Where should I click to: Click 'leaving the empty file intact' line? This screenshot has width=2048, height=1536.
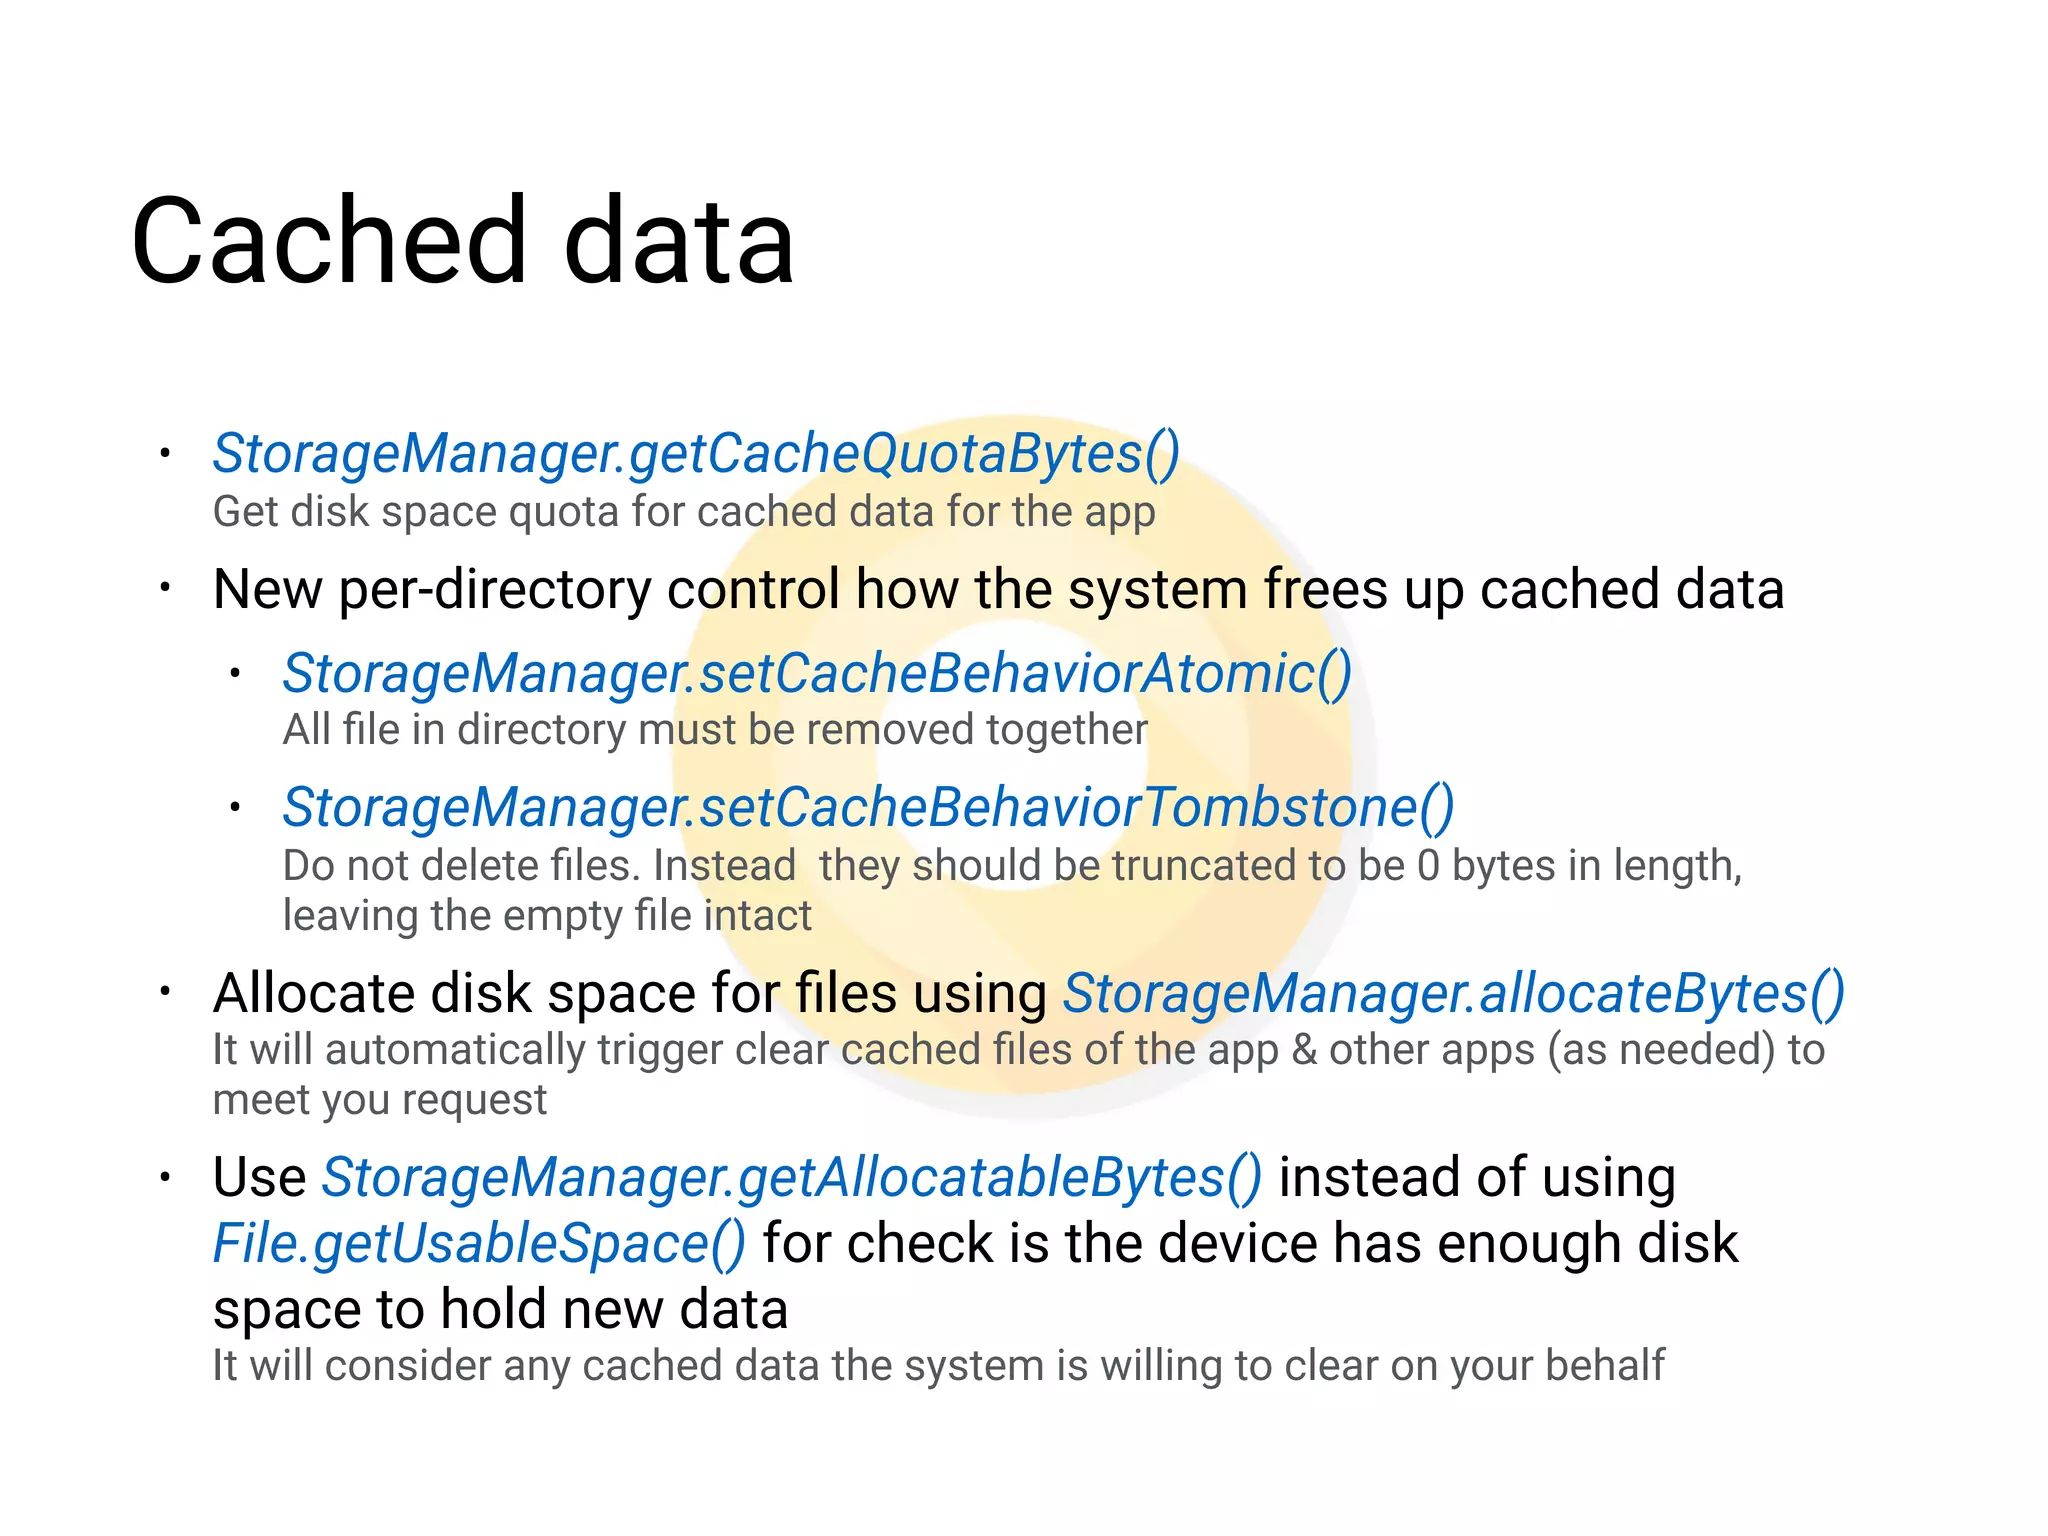coord(547,916)
